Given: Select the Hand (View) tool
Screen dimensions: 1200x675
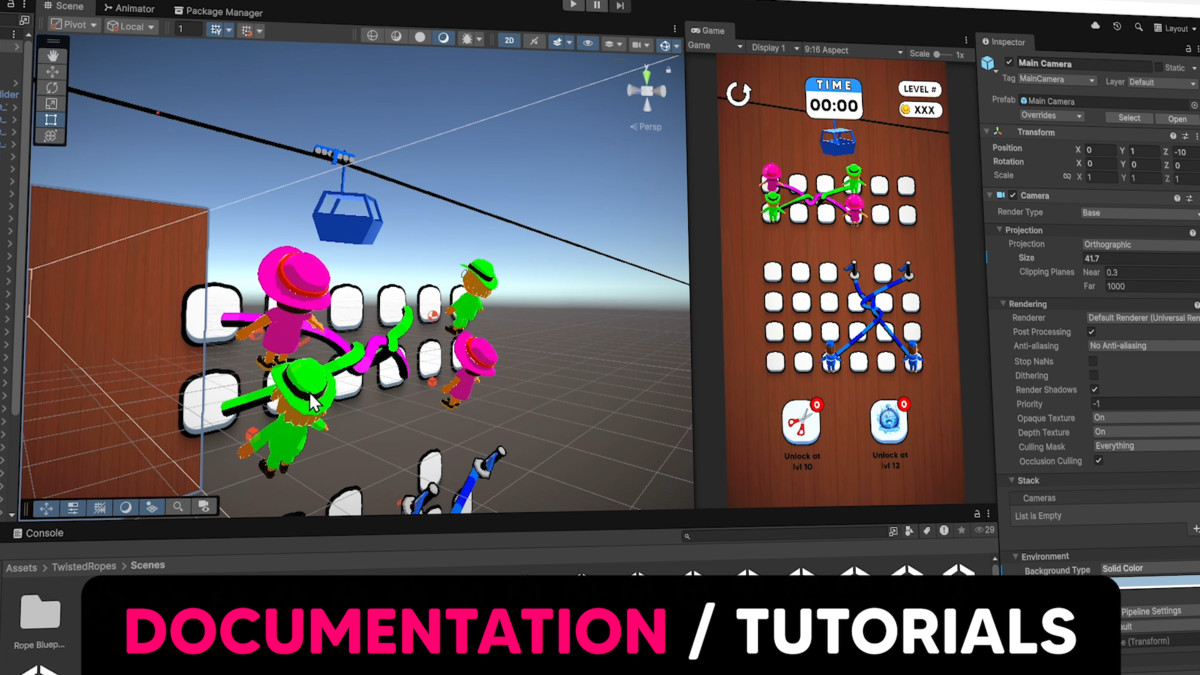Looking at the screenshot, I should pyautogui.click(x=51, y=56).
